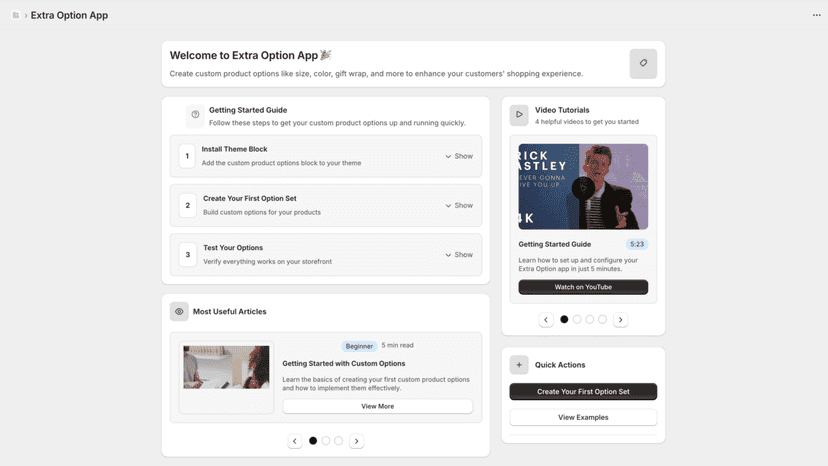Click the tag icon in welcome banner

643,63
